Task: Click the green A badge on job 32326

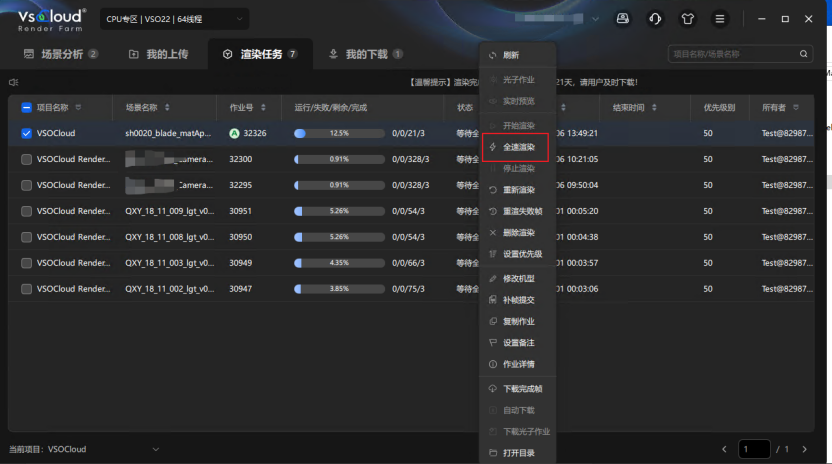Action: [234, 133]
